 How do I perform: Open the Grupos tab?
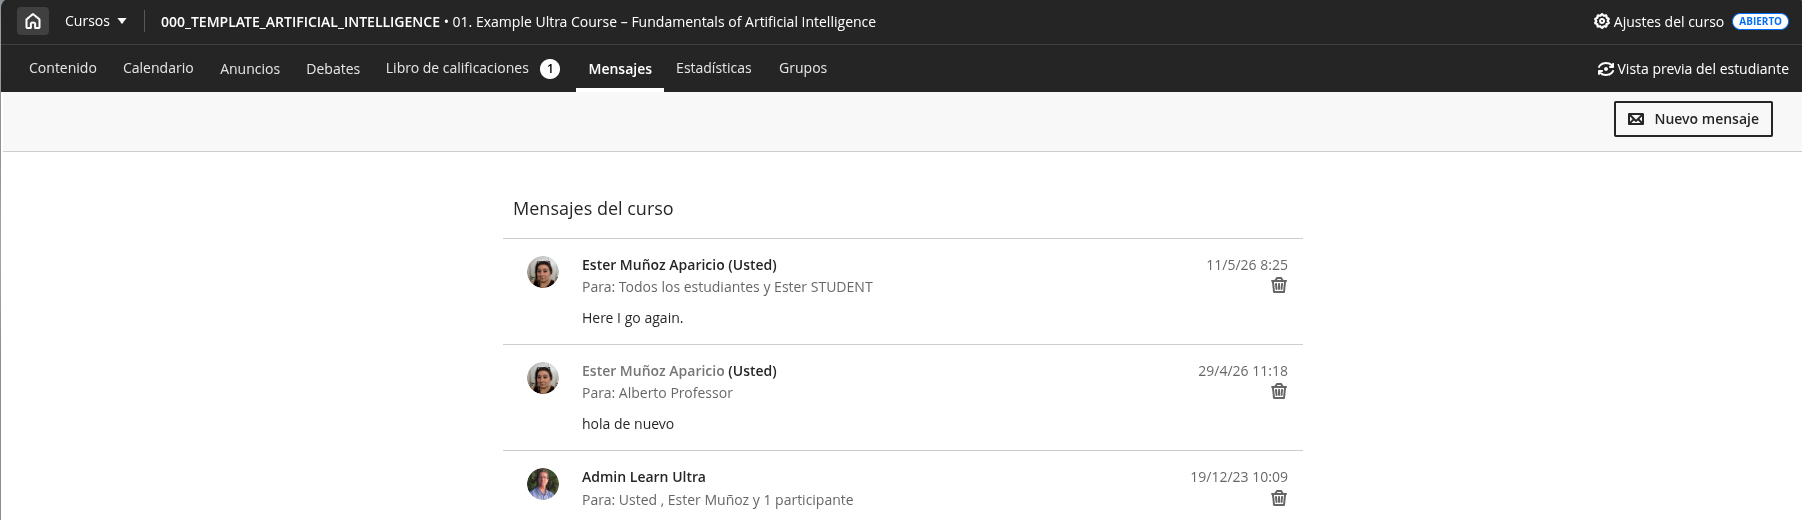point(803,68)
